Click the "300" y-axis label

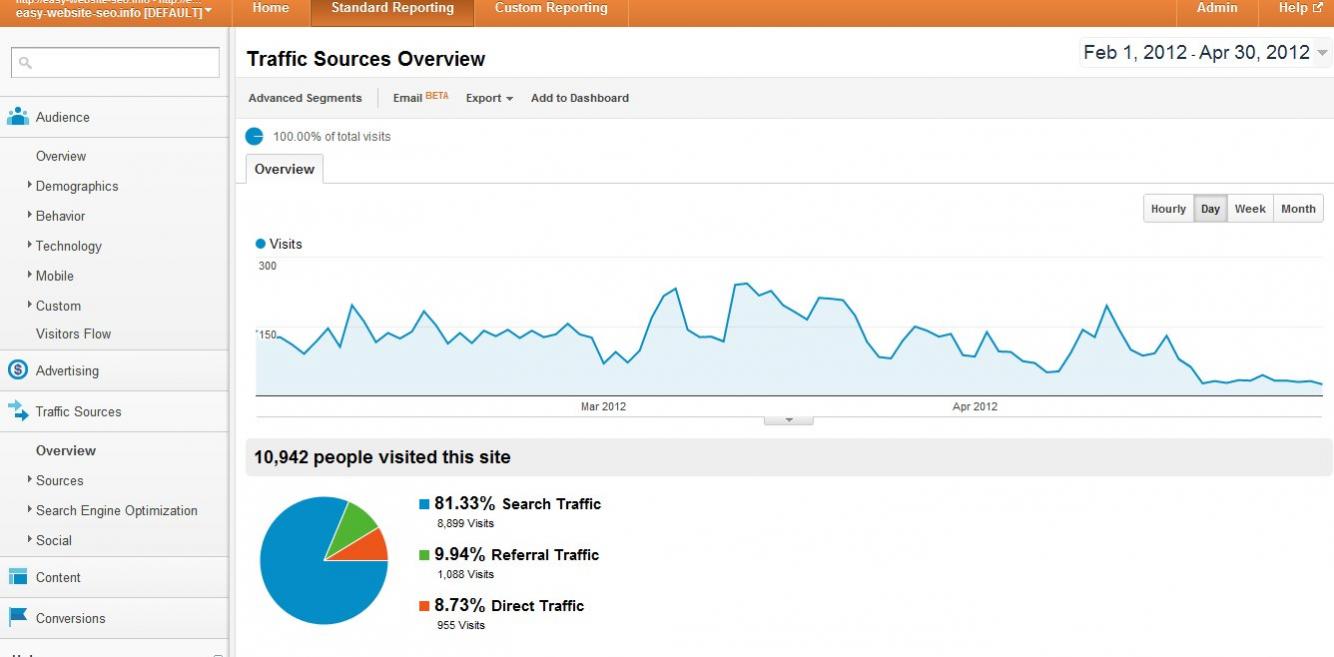click(x=267, y=266)
